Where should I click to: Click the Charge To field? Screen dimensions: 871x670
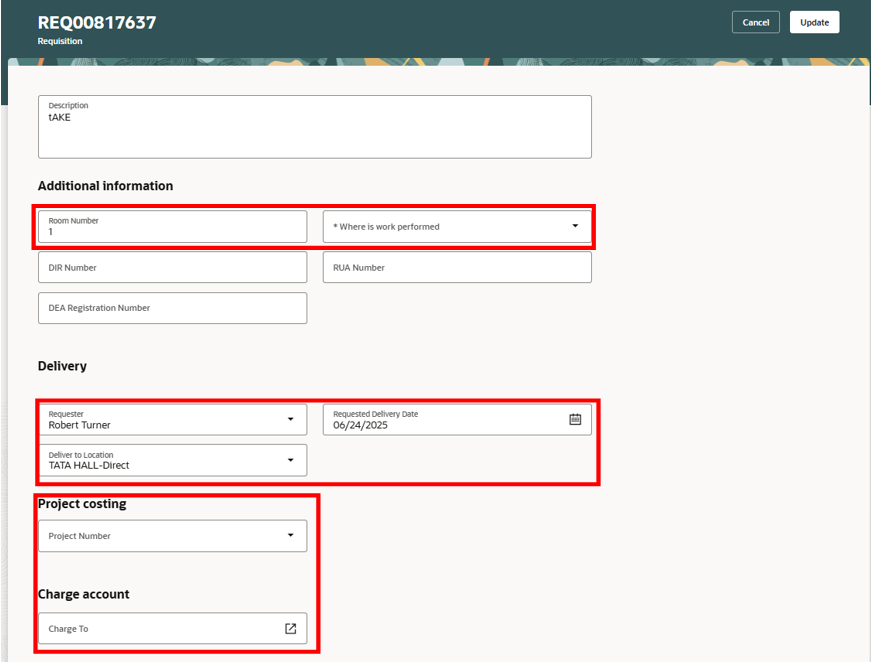172,628
